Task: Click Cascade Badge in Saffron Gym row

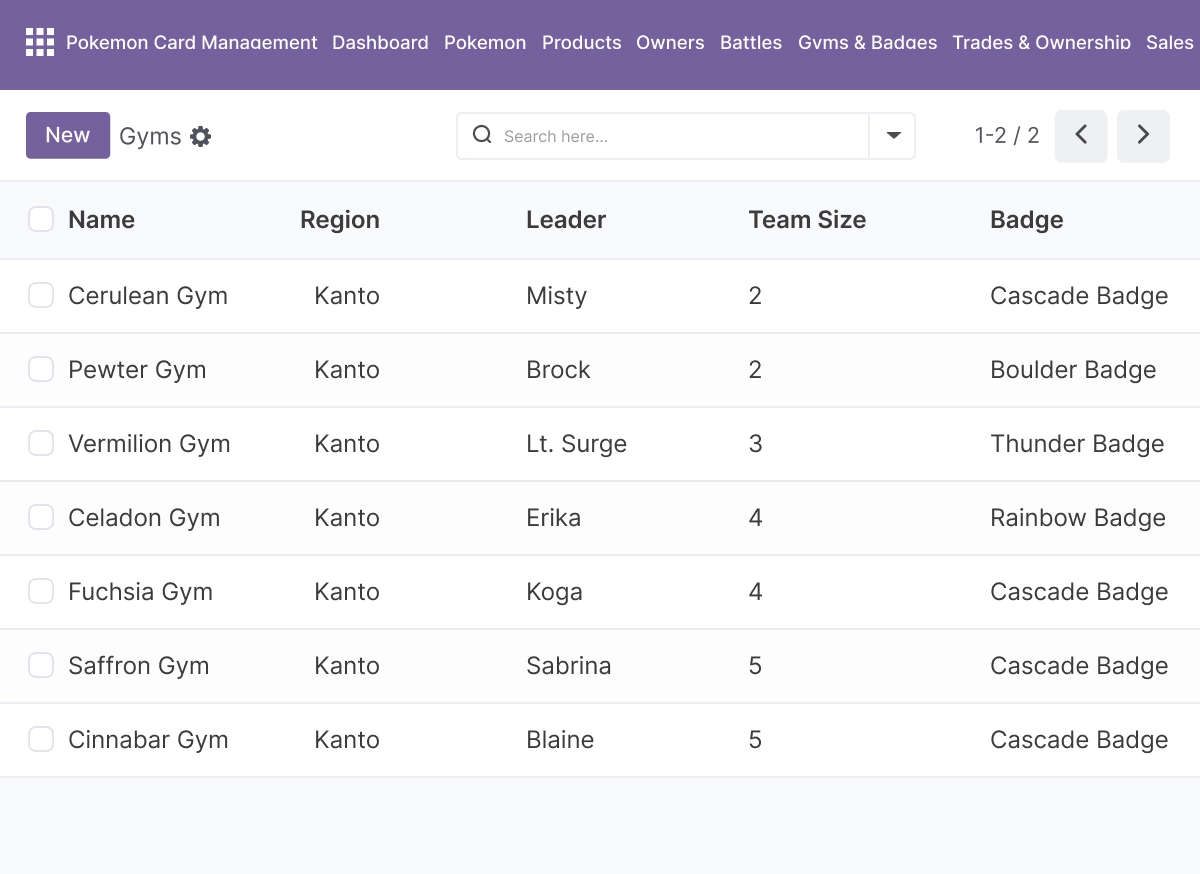Action: (x=1079, y=666)
